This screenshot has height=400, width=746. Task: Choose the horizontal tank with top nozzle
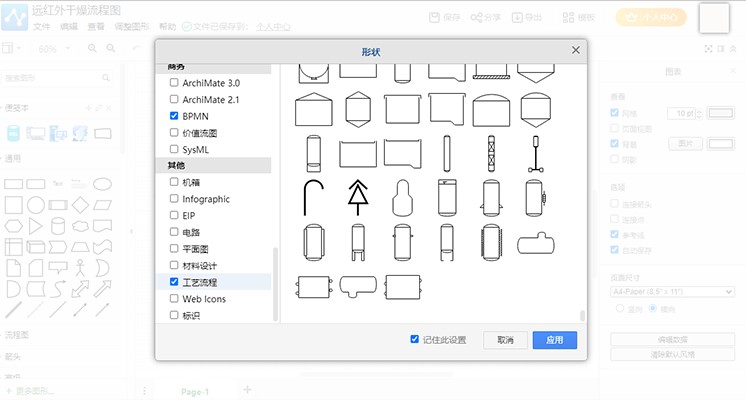tap(536, 243)
